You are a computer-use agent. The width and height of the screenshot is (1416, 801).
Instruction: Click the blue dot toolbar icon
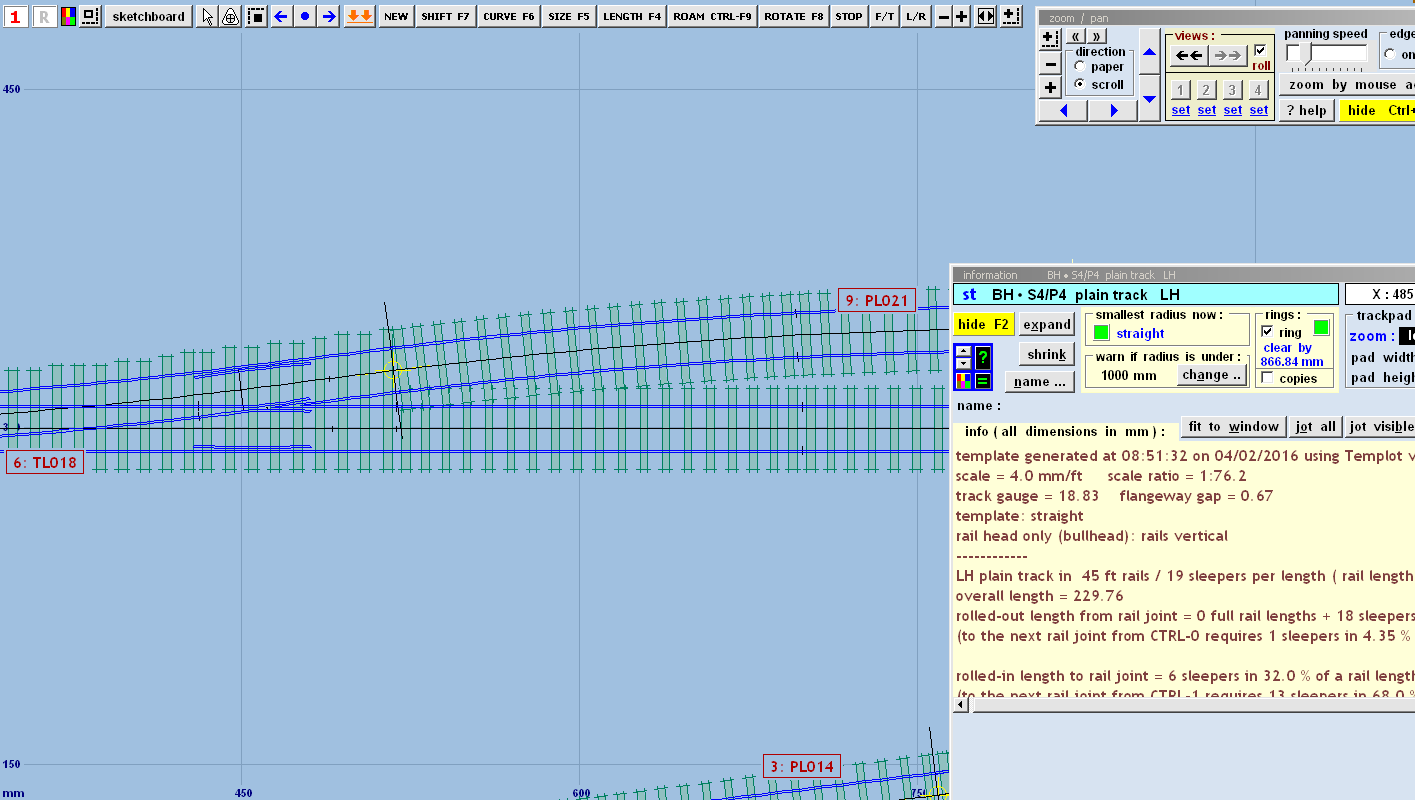(305, 16)
